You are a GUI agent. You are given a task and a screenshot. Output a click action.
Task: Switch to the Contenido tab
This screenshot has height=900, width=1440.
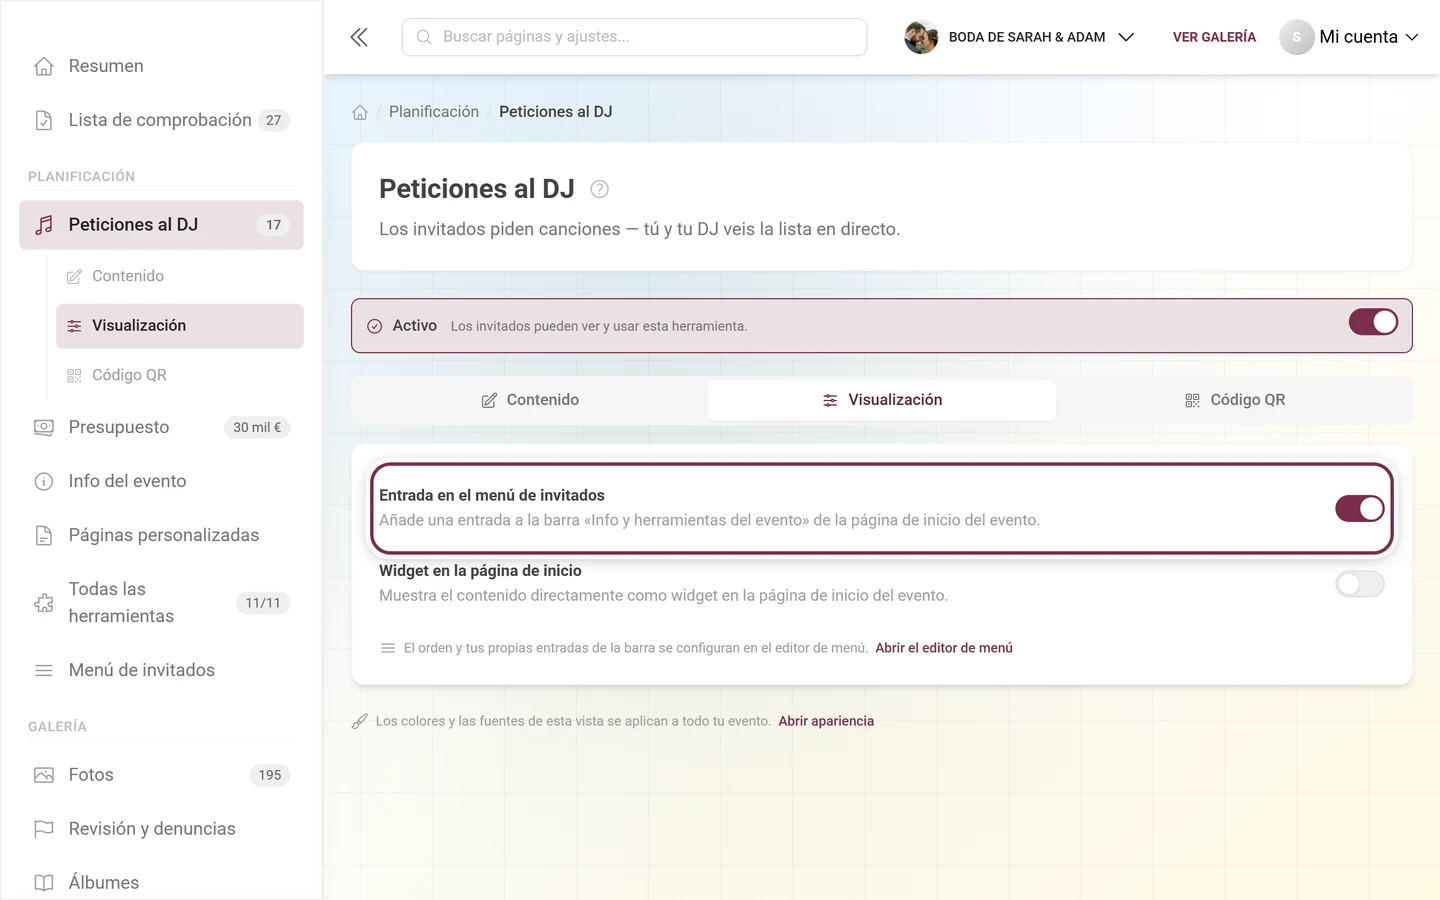[530, 400]
